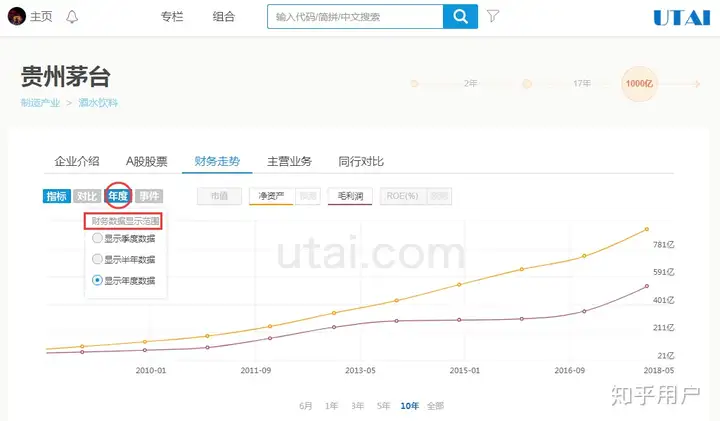The image size is (720, 421).
Task: Click the 2018-05 date label
Action: click(x=658, y=370)
